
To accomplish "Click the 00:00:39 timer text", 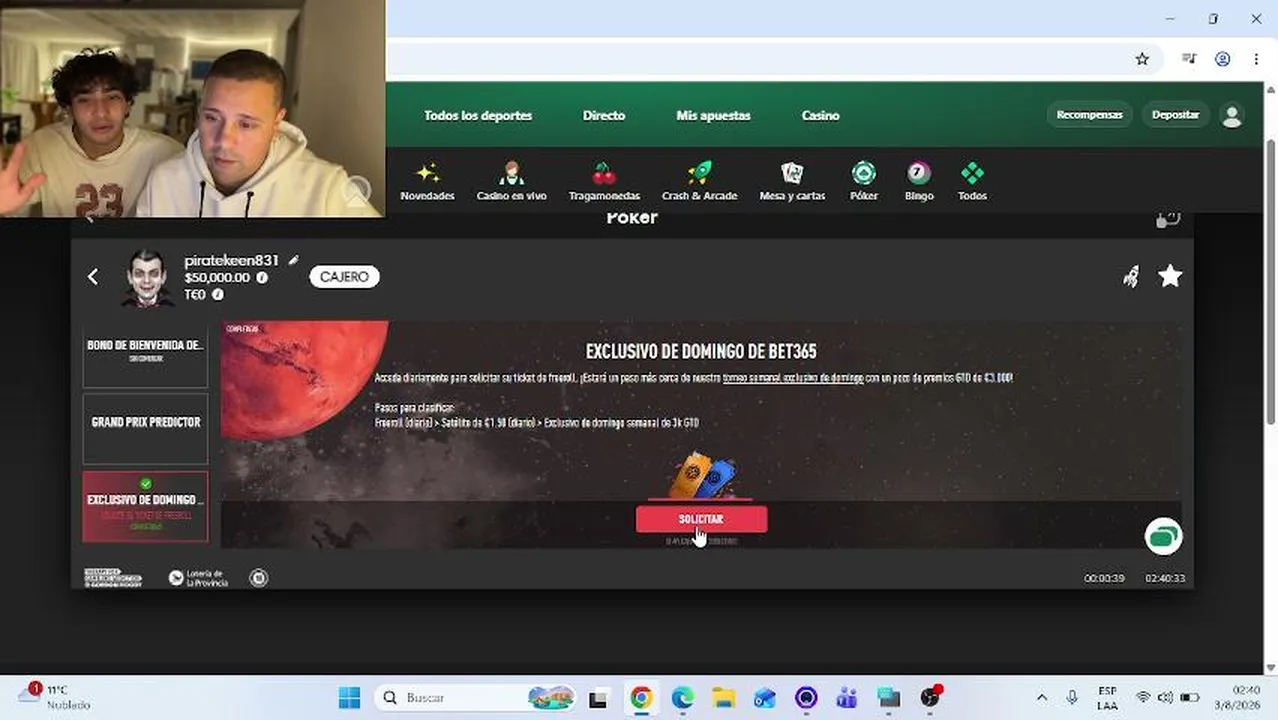I will (x=1104, y=578).
